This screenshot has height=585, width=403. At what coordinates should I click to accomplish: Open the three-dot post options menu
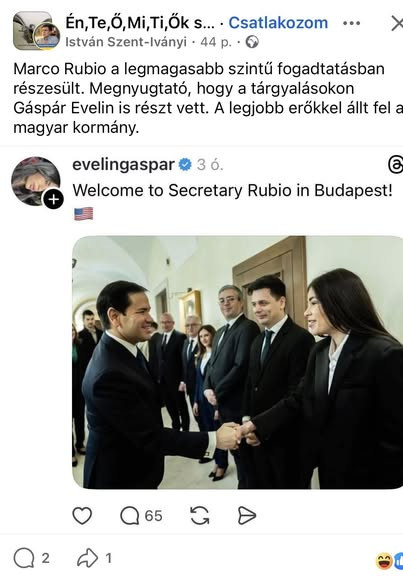pyautogui.click(x=352, y=23)
